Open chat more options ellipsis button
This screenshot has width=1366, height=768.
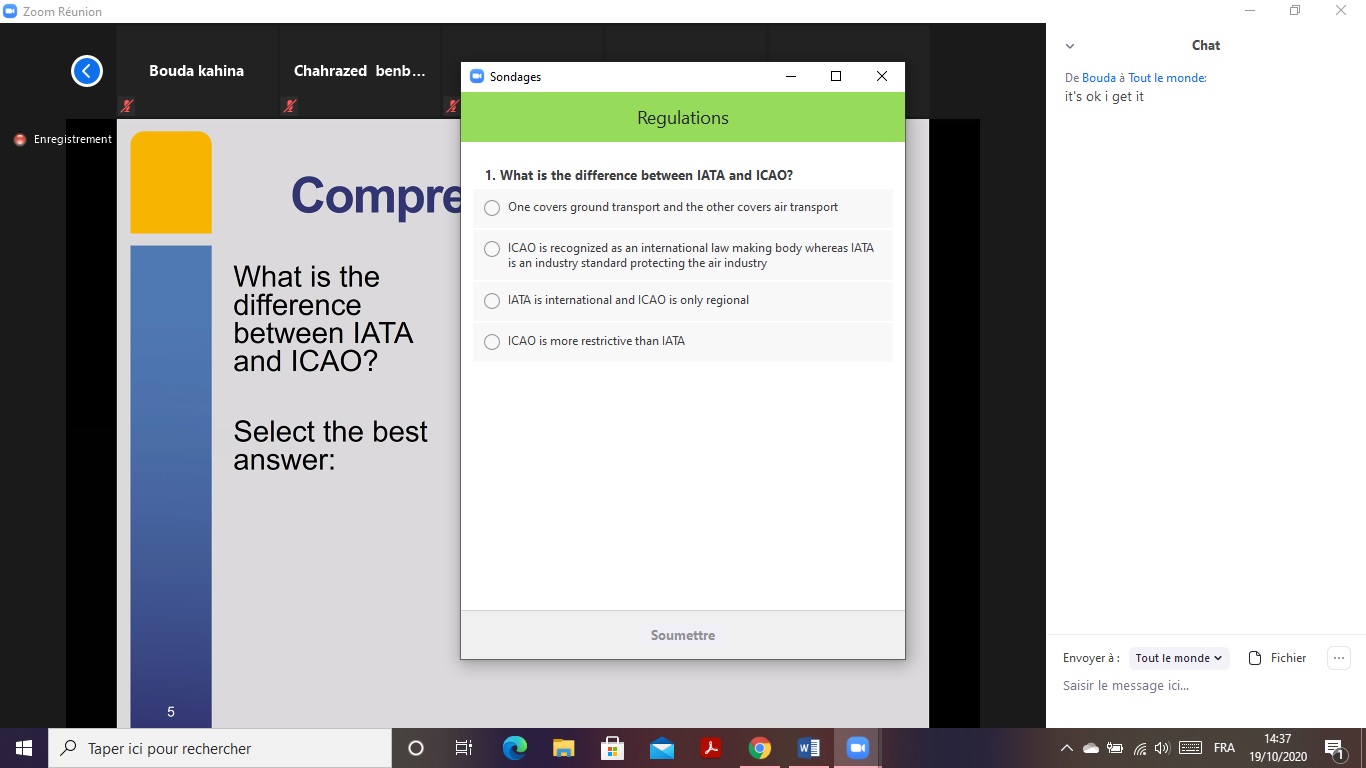(1338, 658)
